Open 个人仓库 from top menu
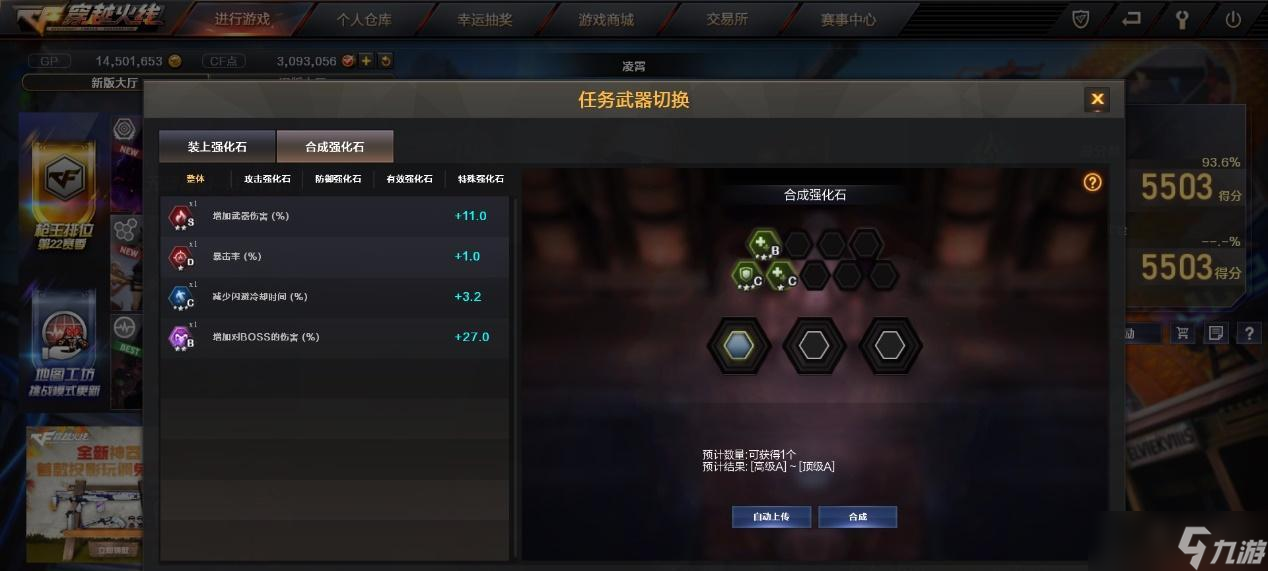The width and height of the screenshot is (1268, 571). (364, 19)
